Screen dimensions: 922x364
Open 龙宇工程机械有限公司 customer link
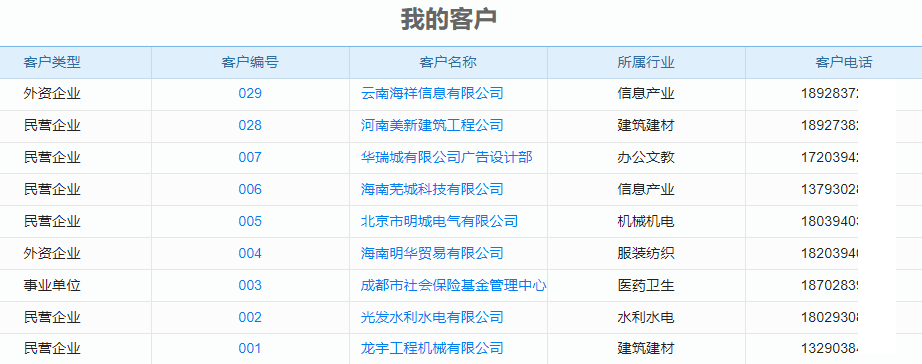point(432,349)
